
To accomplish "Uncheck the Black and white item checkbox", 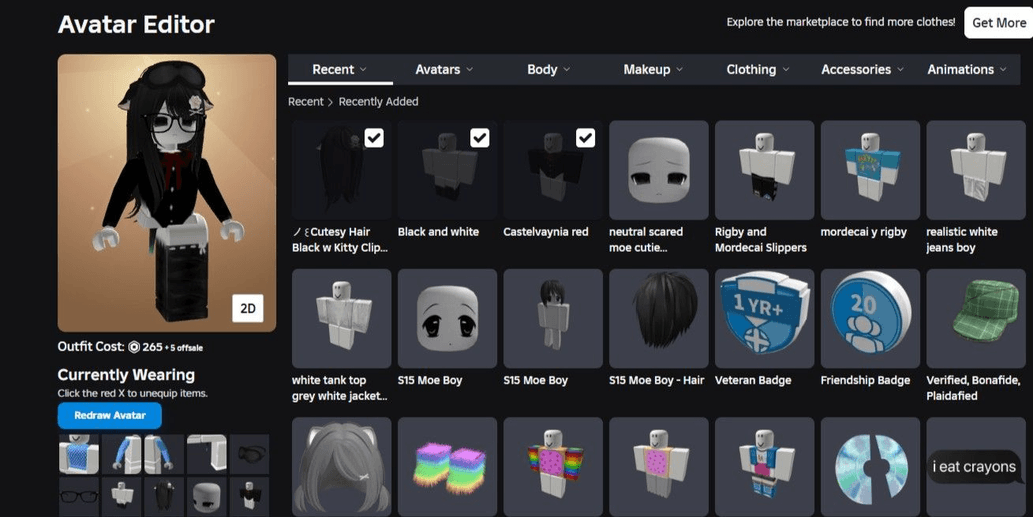I will 480,138.
